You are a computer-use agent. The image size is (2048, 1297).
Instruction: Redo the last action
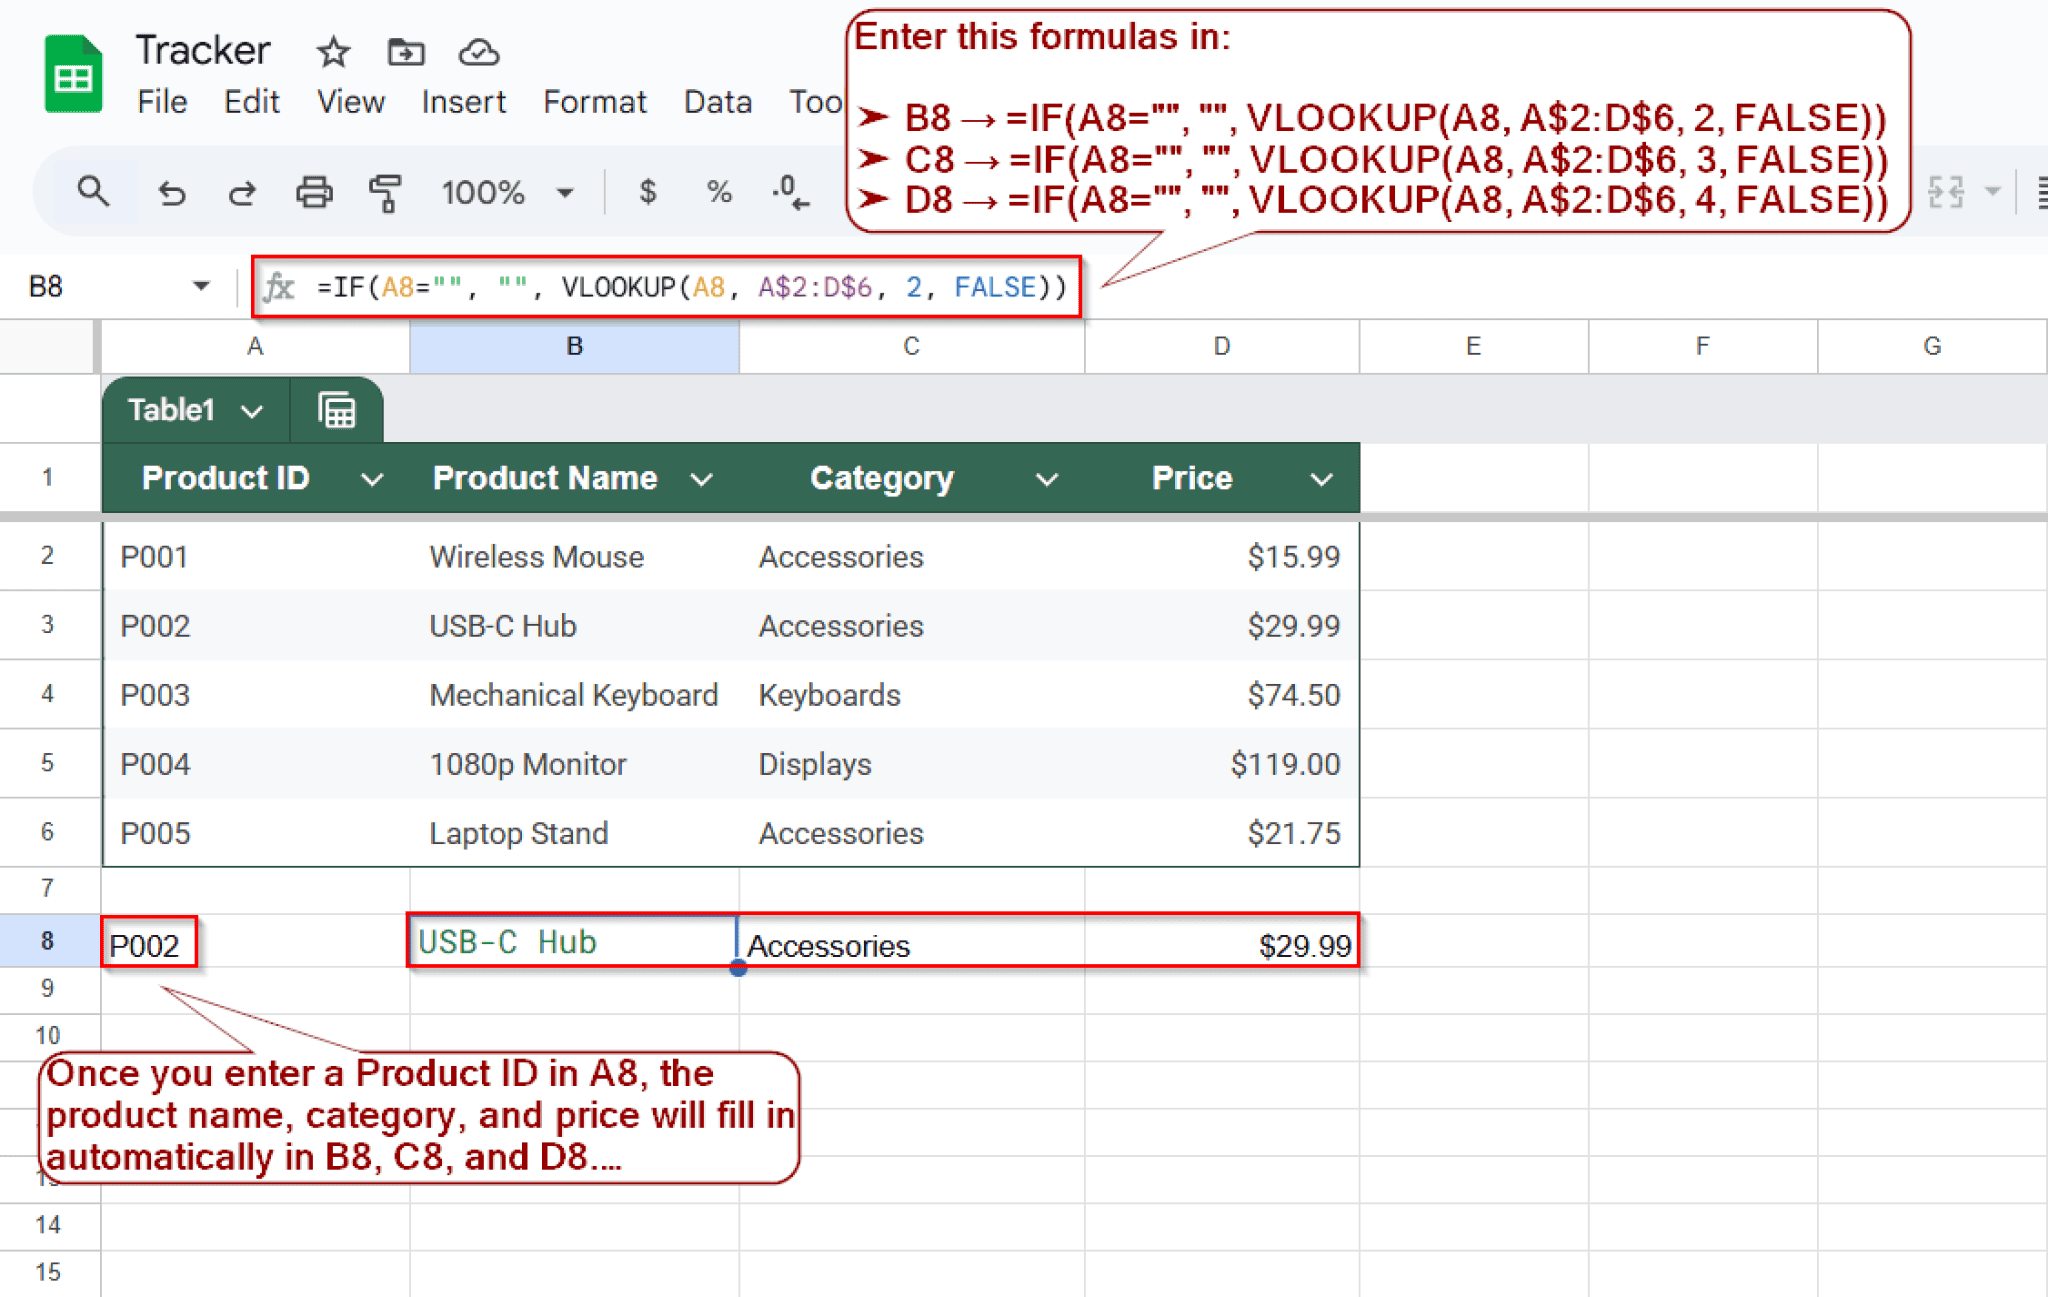click(x=242, y=192)
